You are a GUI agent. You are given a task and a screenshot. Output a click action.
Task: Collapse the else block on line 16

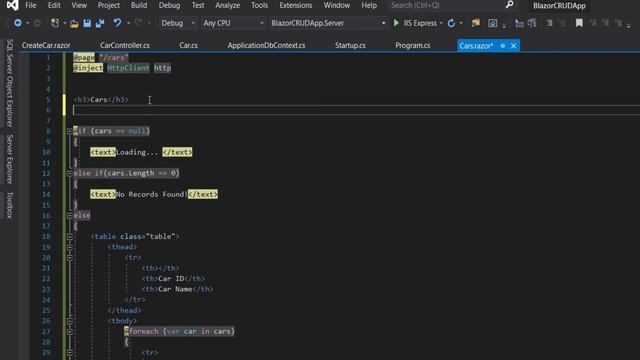coord(70,216)
